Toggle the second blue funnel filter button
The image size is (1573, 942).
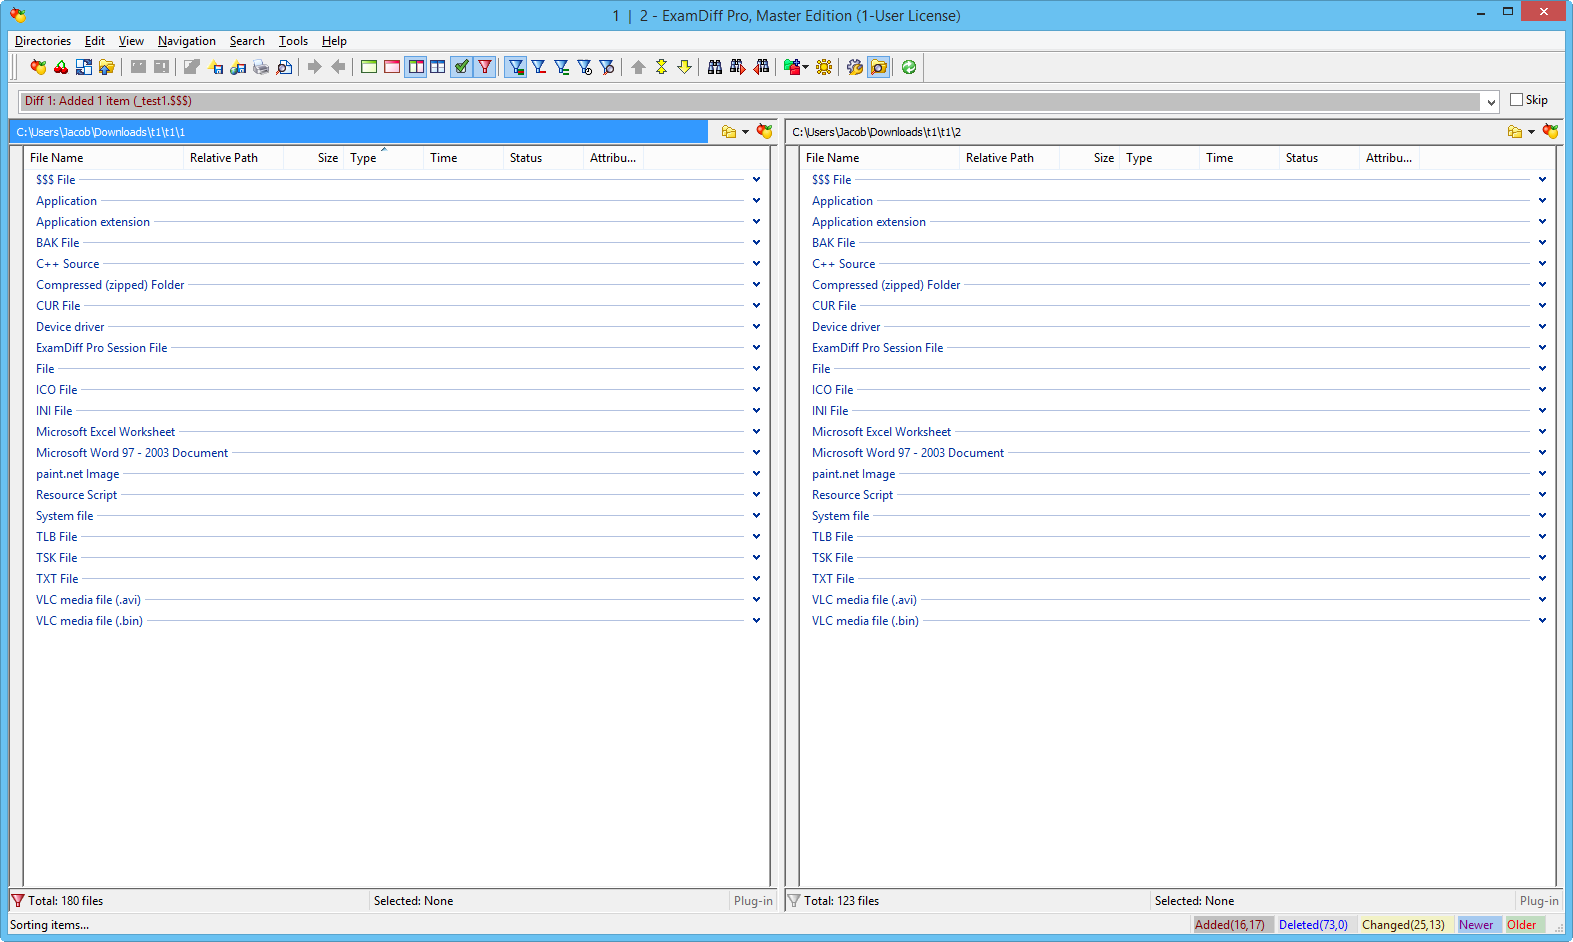click(x=539, y=67)
